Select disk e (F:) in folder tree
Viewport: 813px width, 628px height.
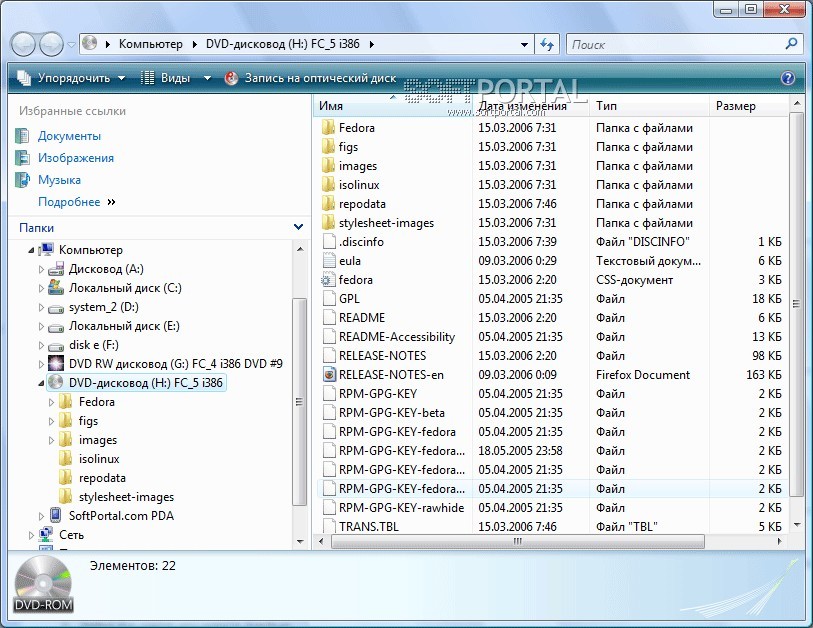click(x=93, y=345)
